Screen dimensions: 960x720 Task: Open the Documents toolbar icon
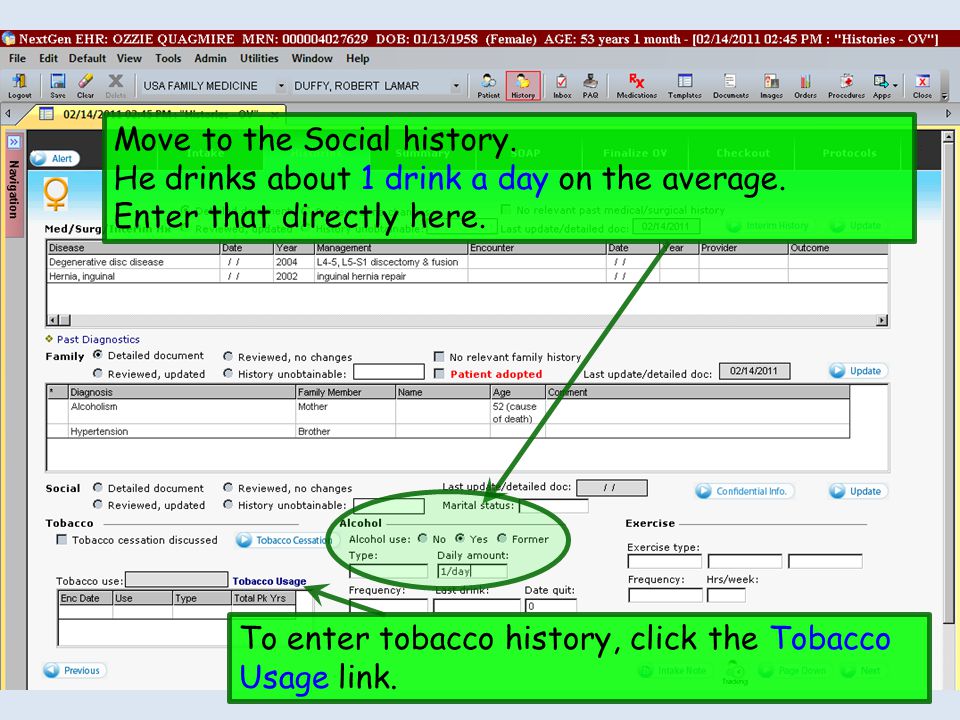click(730, 85)
